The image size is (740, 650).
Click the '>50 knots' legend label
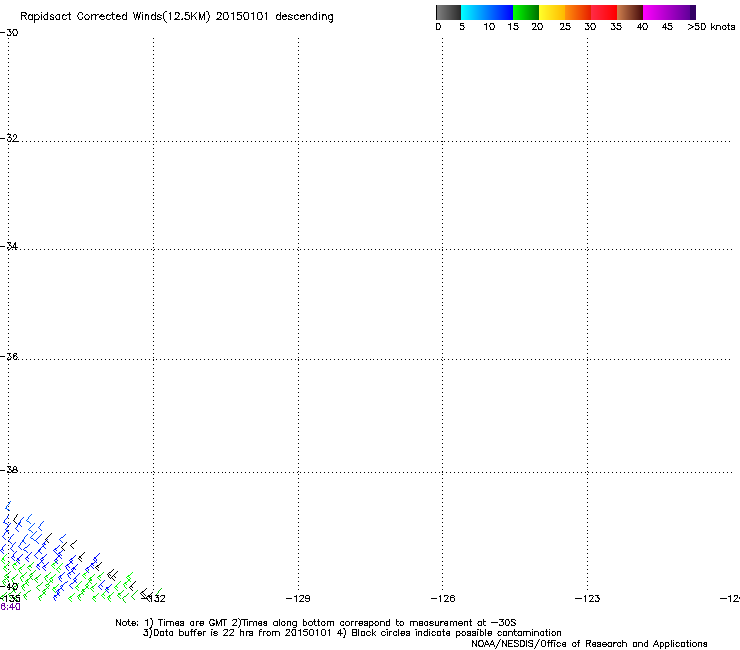tap(711, 27)
